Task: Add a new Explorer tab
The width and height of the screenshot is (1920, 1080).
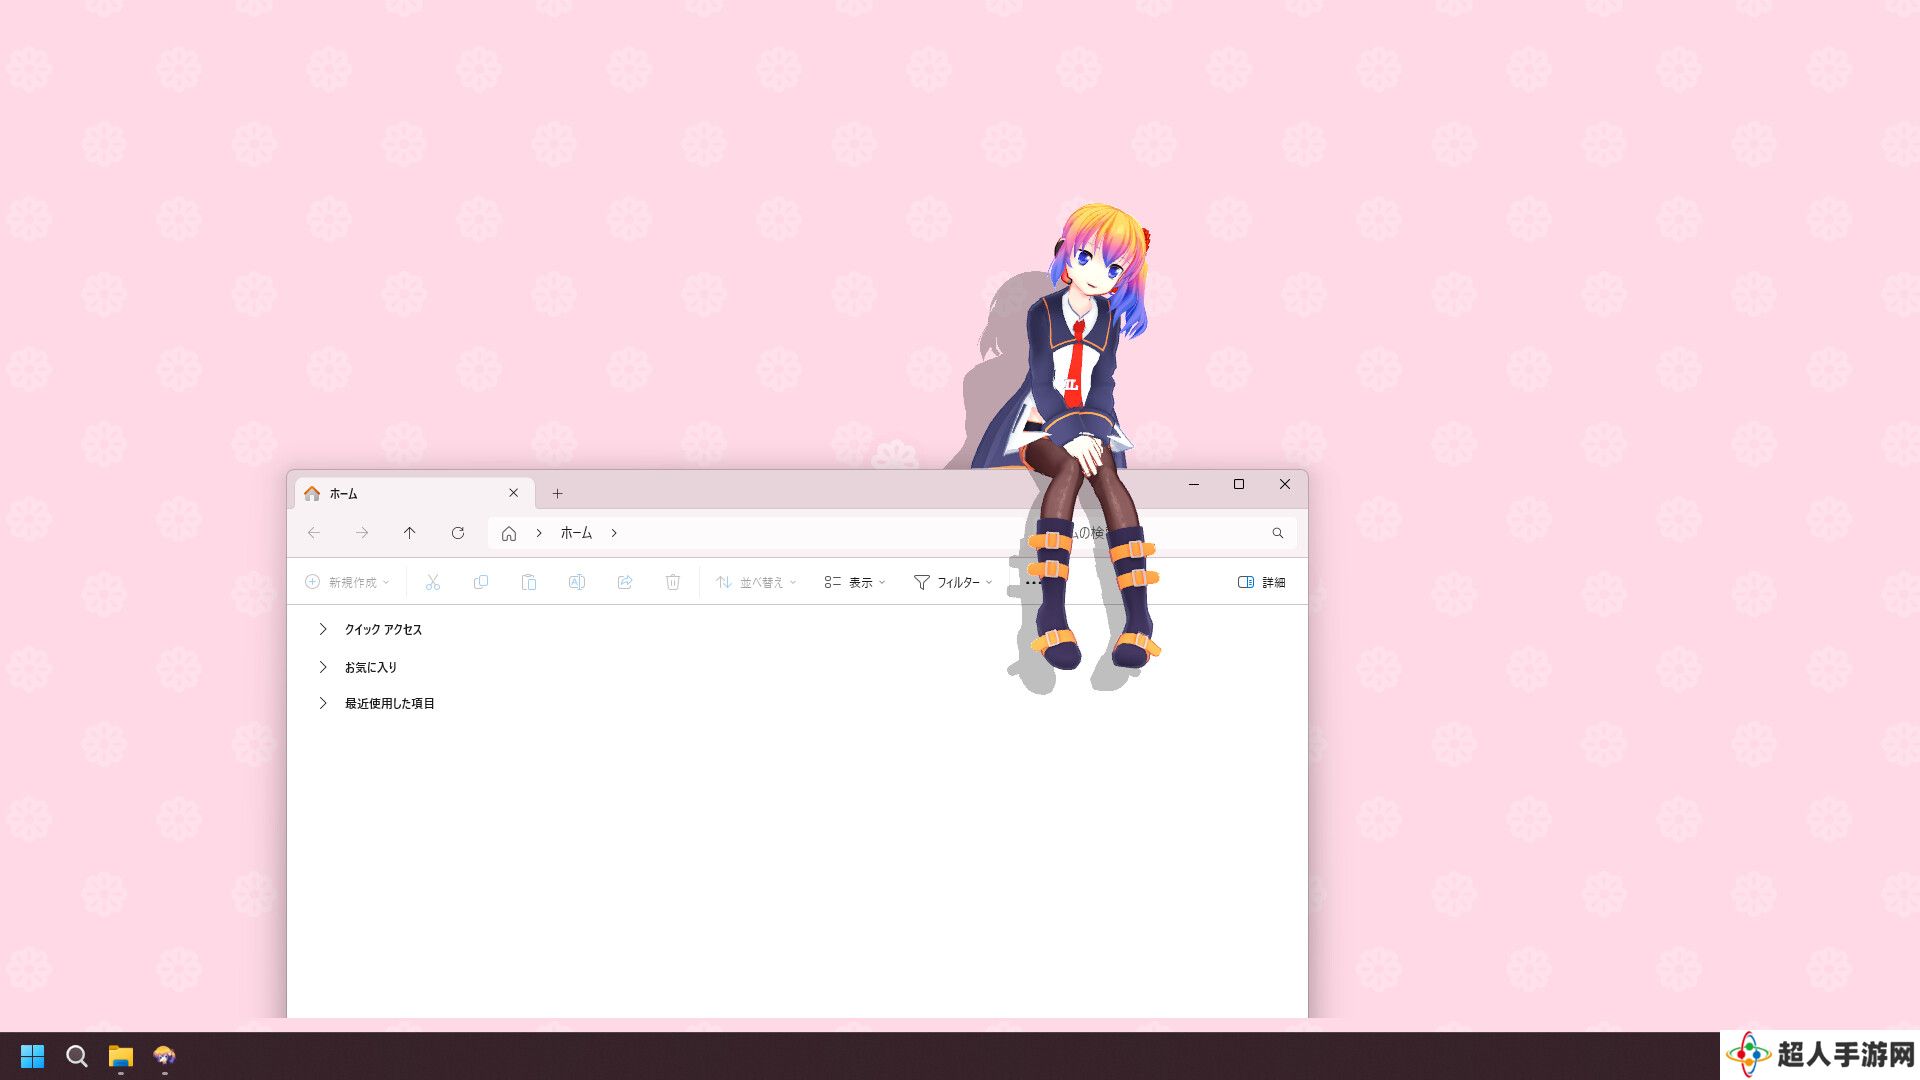Action: (x=558, y=493)
